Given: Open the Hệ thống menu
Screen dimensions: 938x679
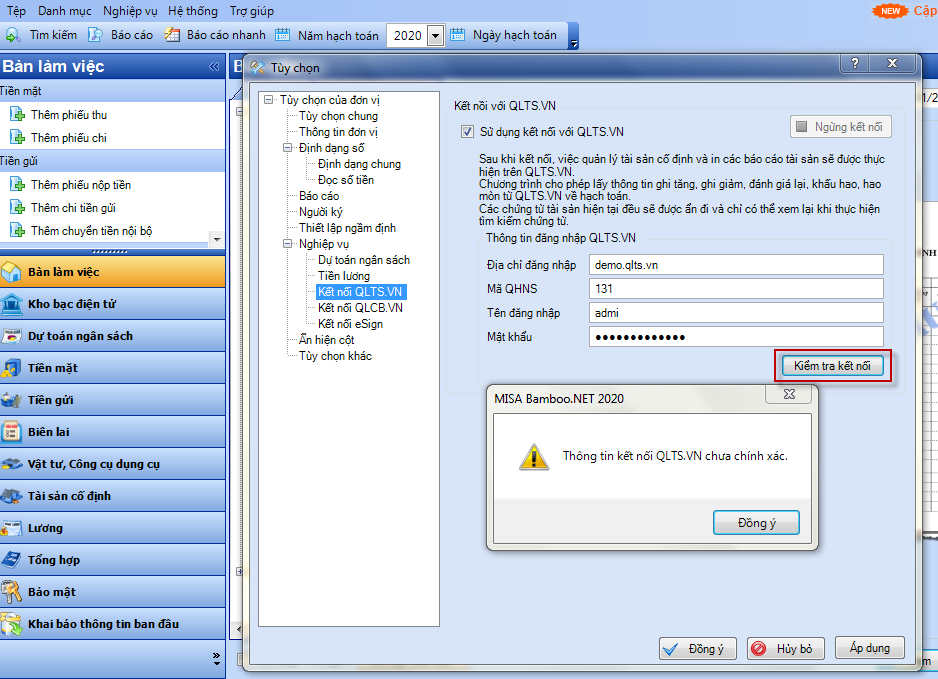Looking at the screenshot, I should [x=193, y=11].
